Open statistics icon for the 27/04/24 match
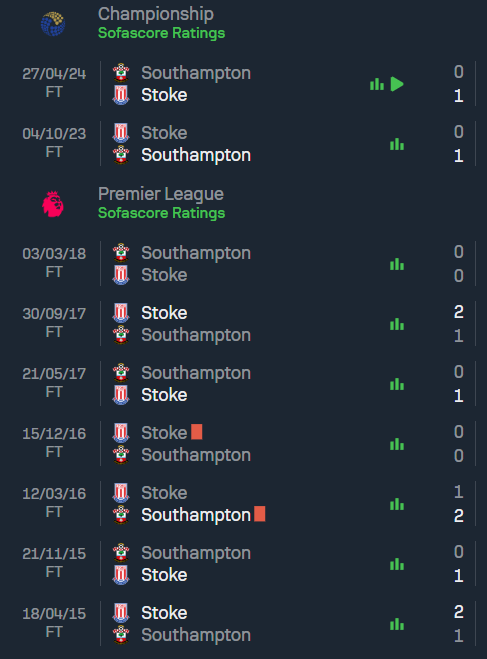Screen dimensions: 487x659 [377, 84]
